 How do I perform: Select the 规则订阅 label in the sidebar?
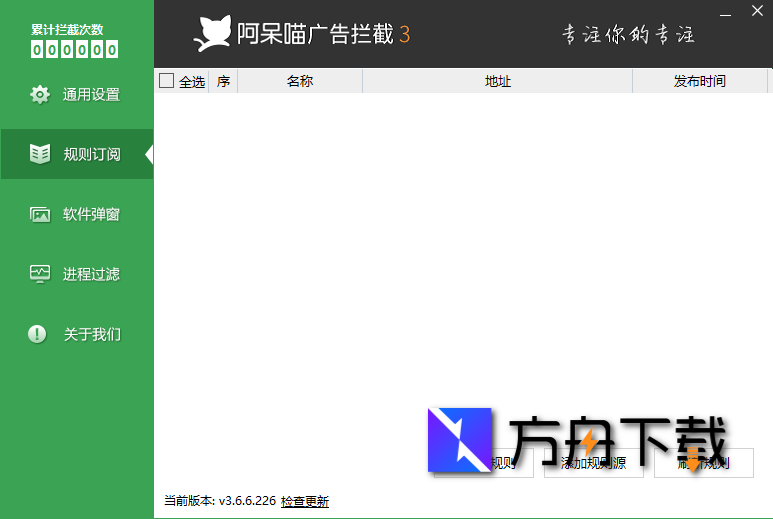pyautogui.click(x=92, y=154)
